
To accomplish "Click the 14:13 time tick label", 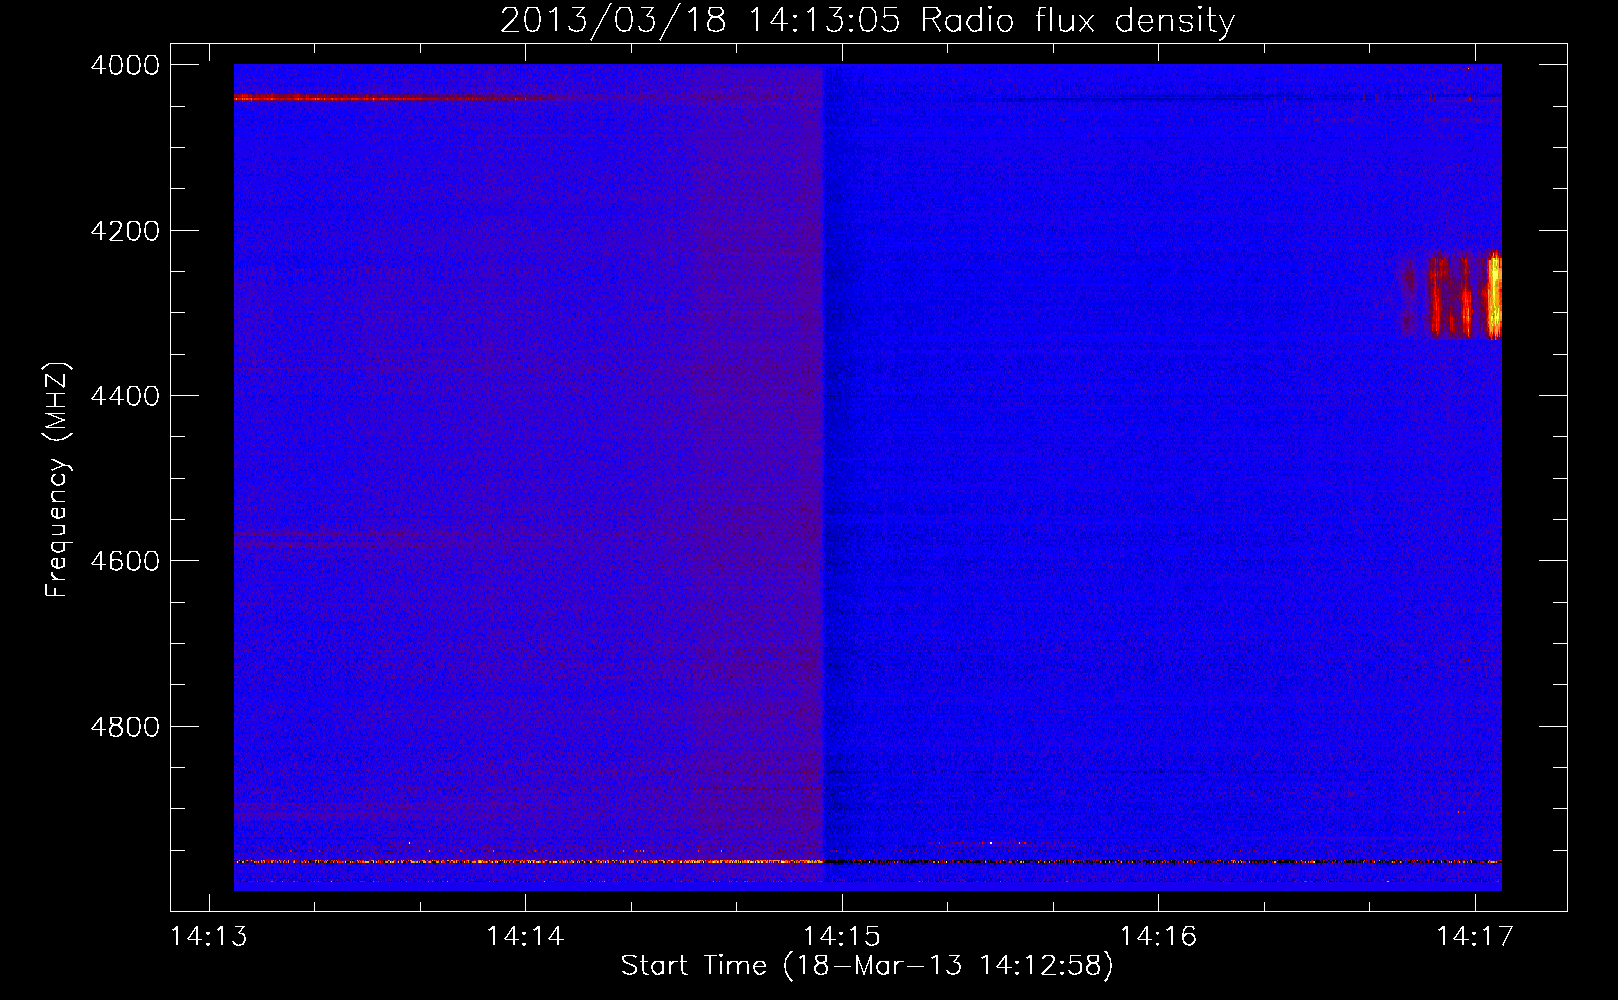I will coord(209,937).
